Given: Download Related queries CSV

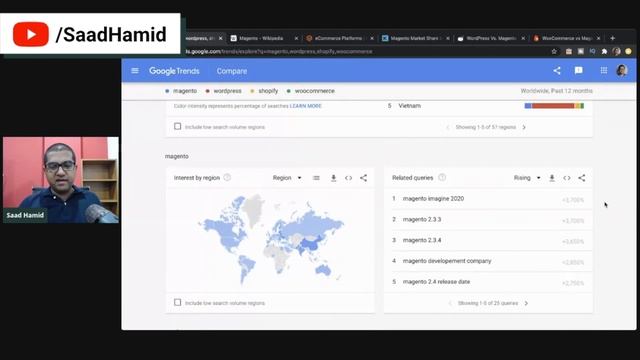Looking at the screenshot, I should [x=552, y=178].
